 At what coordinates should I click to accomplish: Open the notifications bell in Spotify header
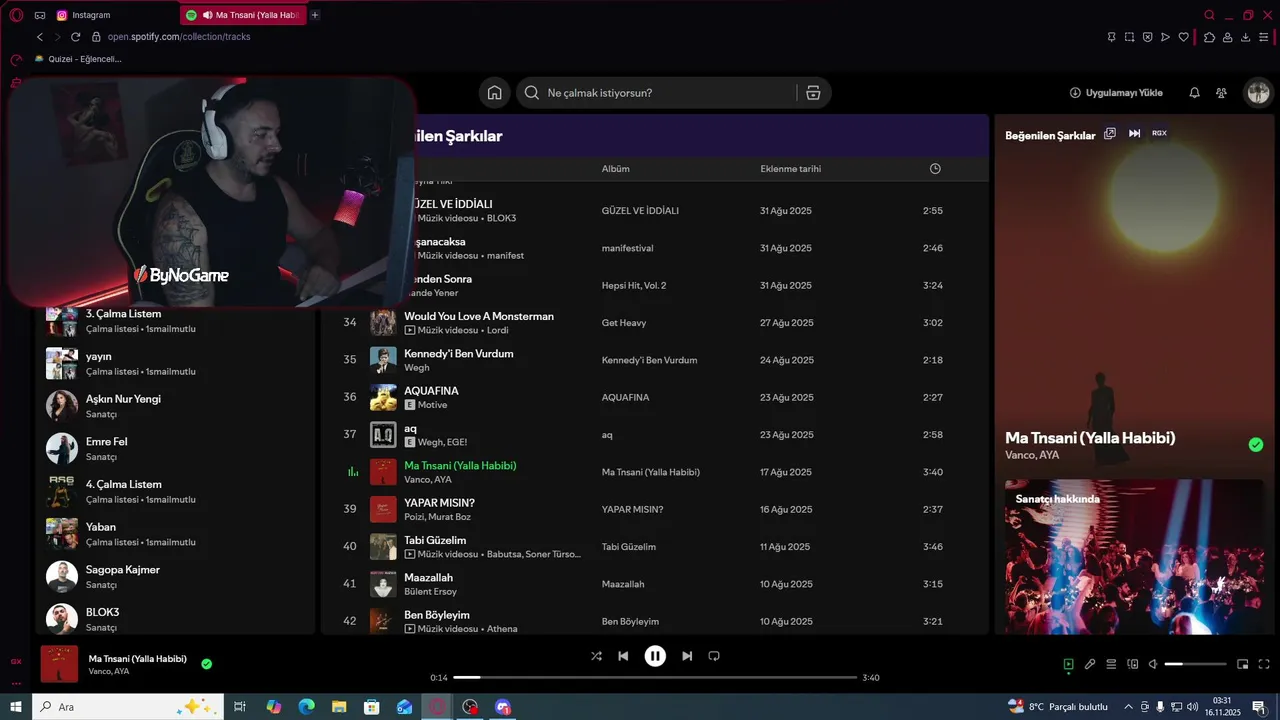[1194, 93]
